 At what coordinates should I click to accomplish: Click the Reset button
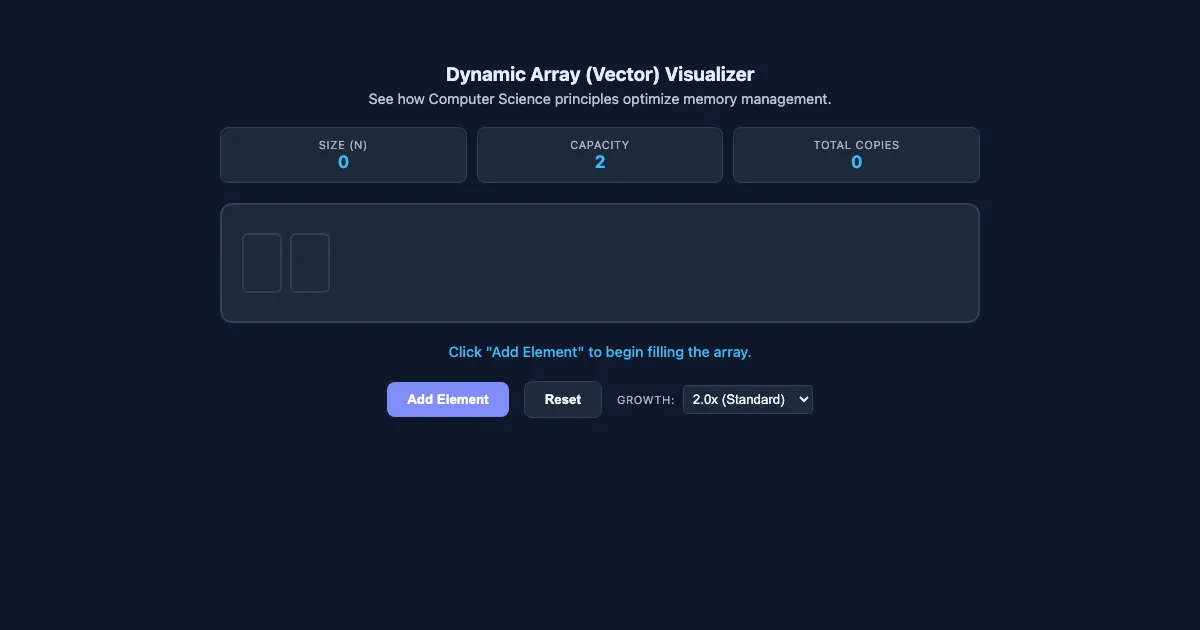[x=563, y=399]
